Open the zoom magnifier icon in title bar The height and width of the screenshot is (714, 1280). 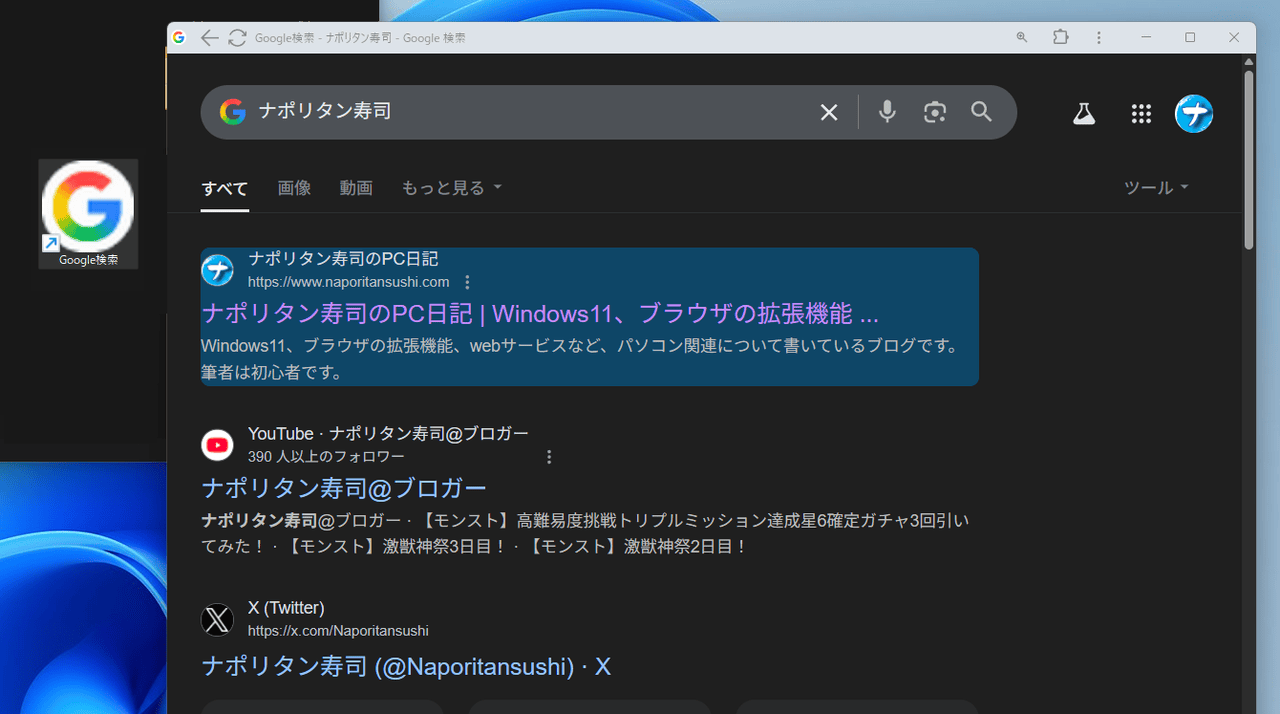(x=1022, y=38)
